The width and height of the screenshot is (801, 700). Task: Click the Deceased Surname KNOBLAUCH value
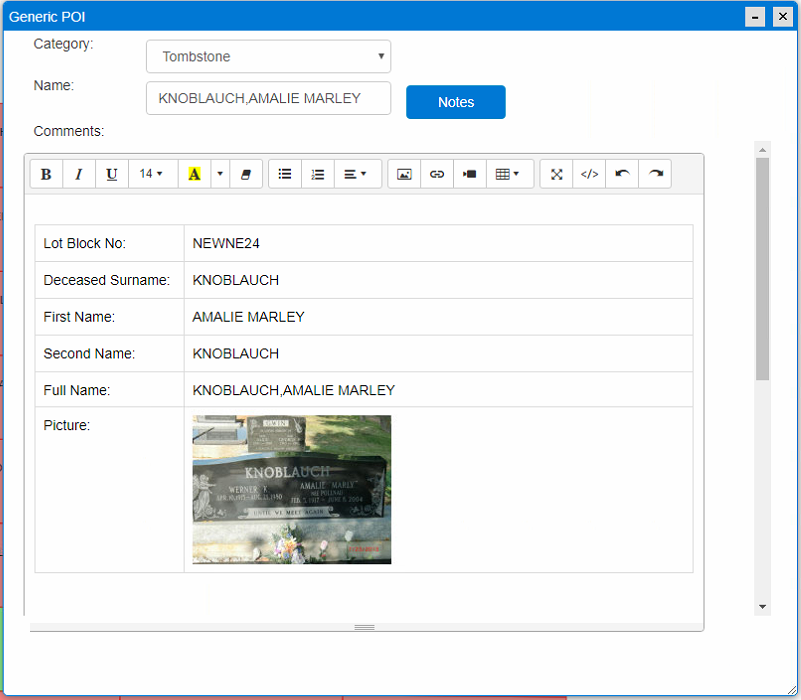235,280
